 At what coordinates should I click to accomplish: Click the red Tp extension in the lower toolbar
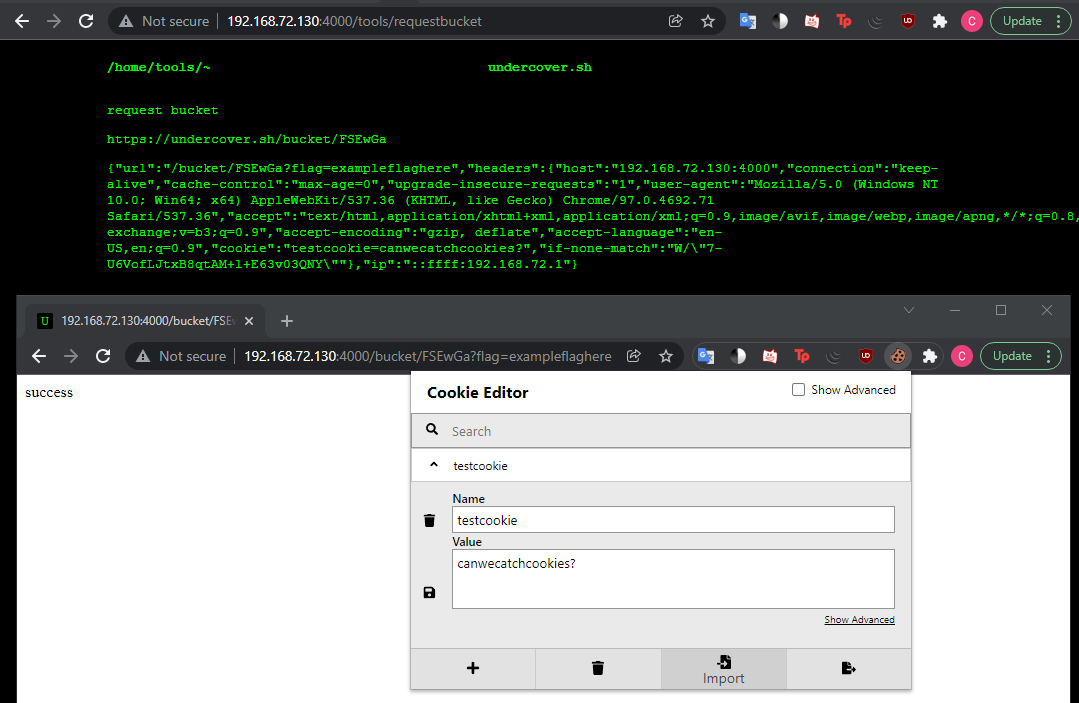[x=802, y=356]
